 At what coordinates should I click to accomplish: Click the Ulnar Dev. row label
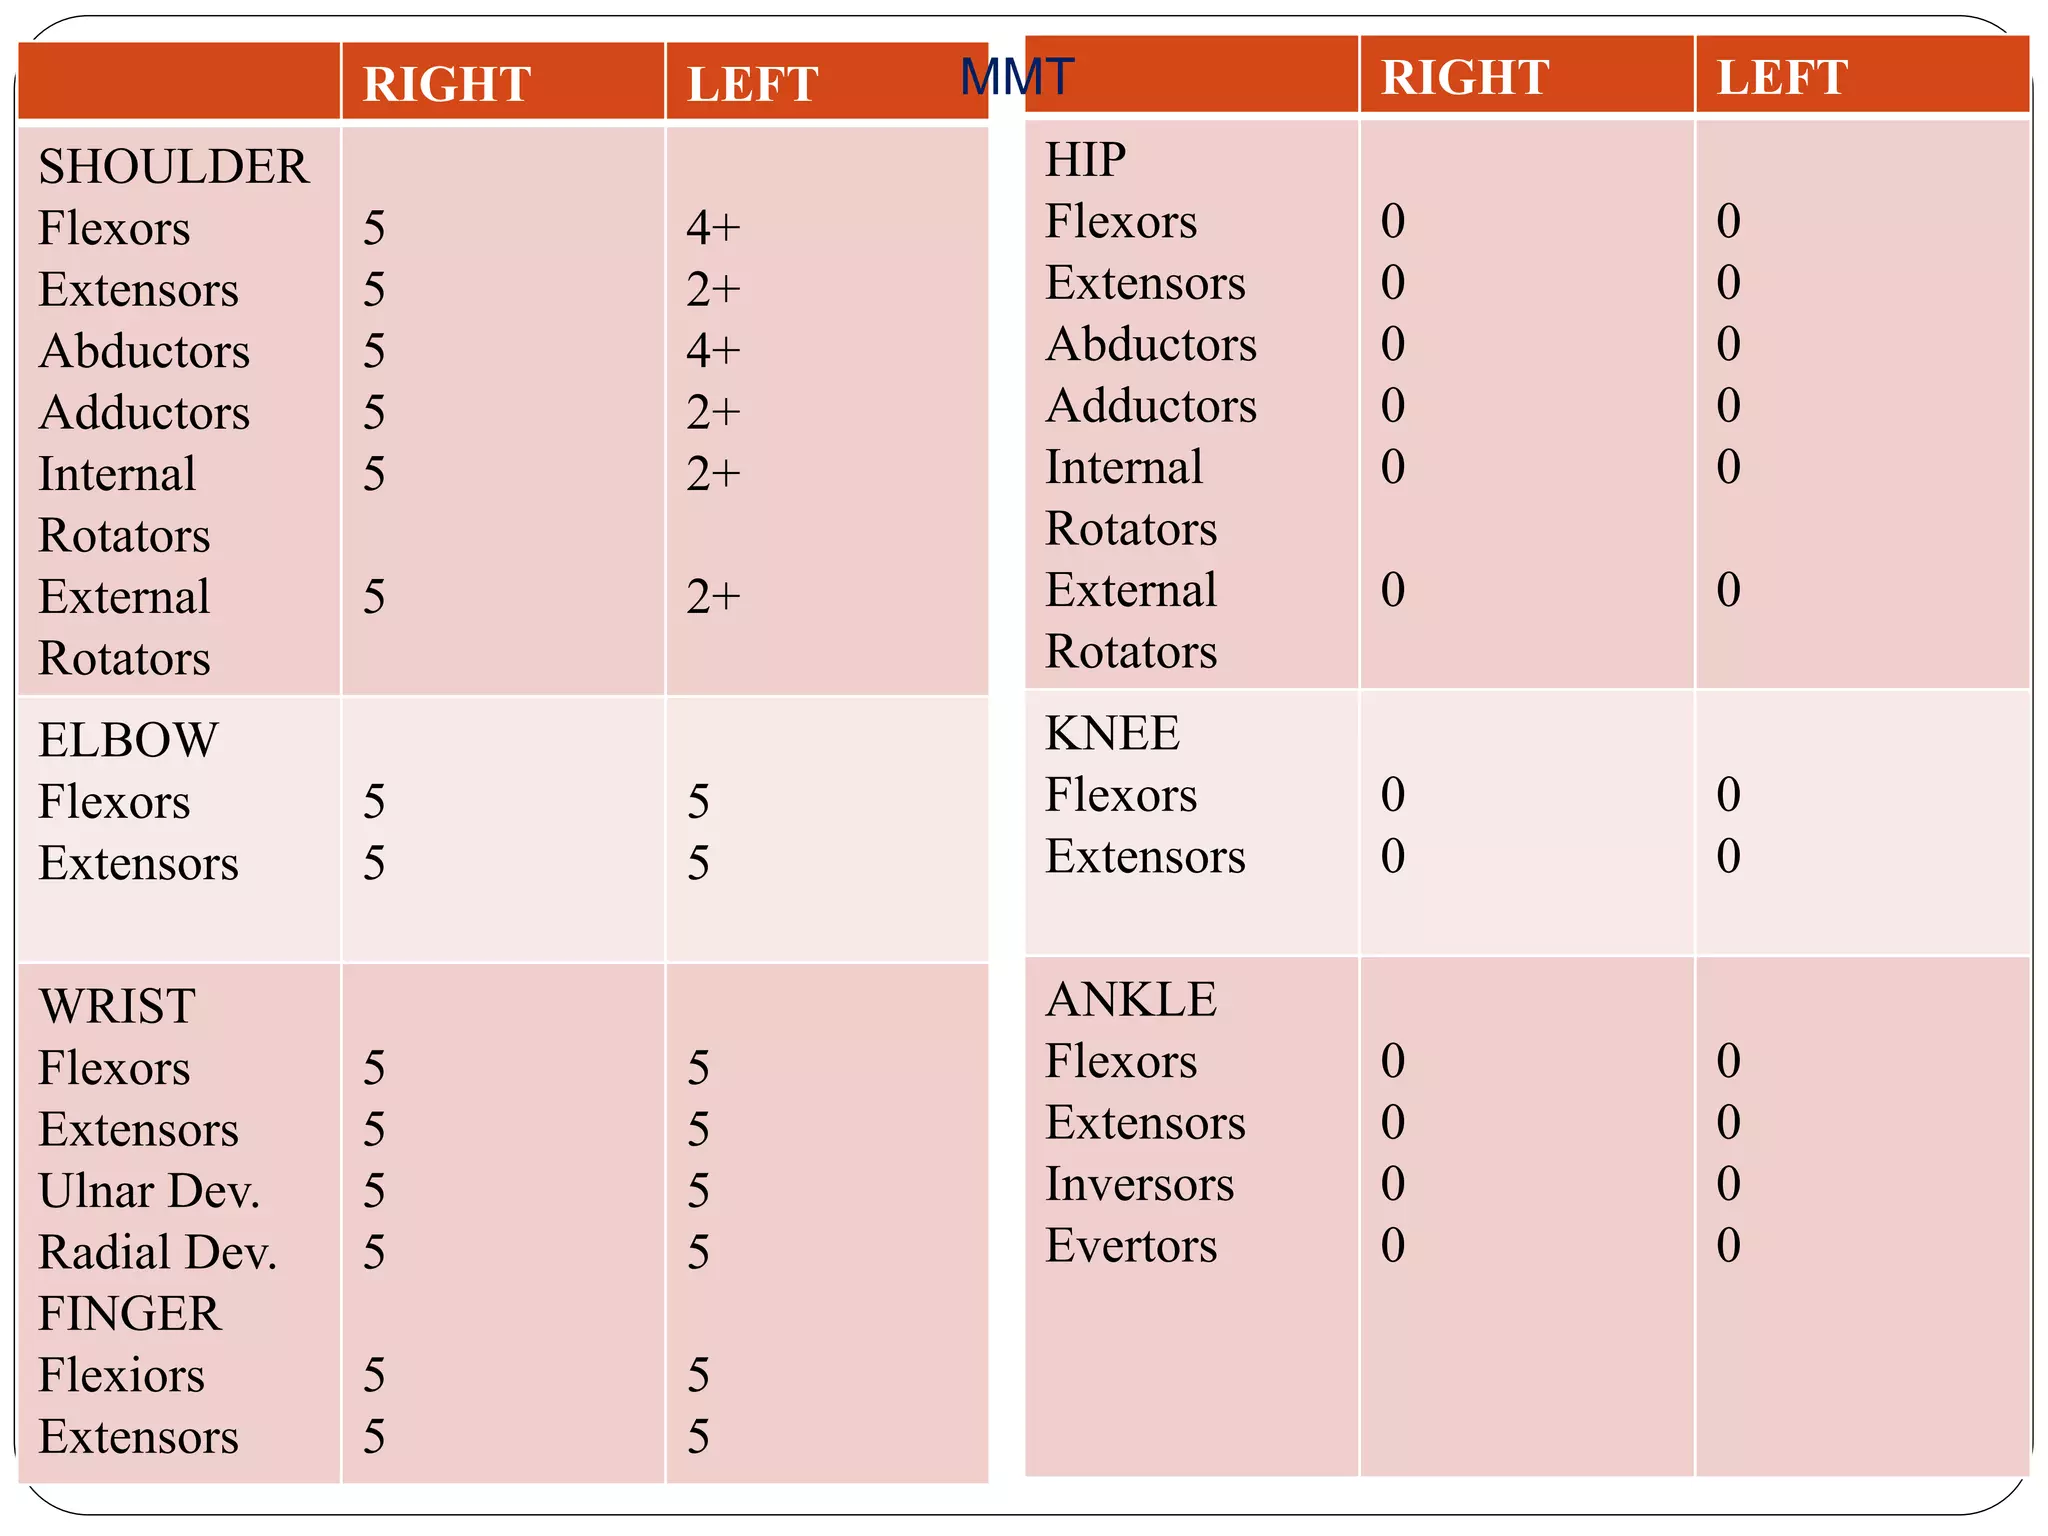coord(149,1191)
